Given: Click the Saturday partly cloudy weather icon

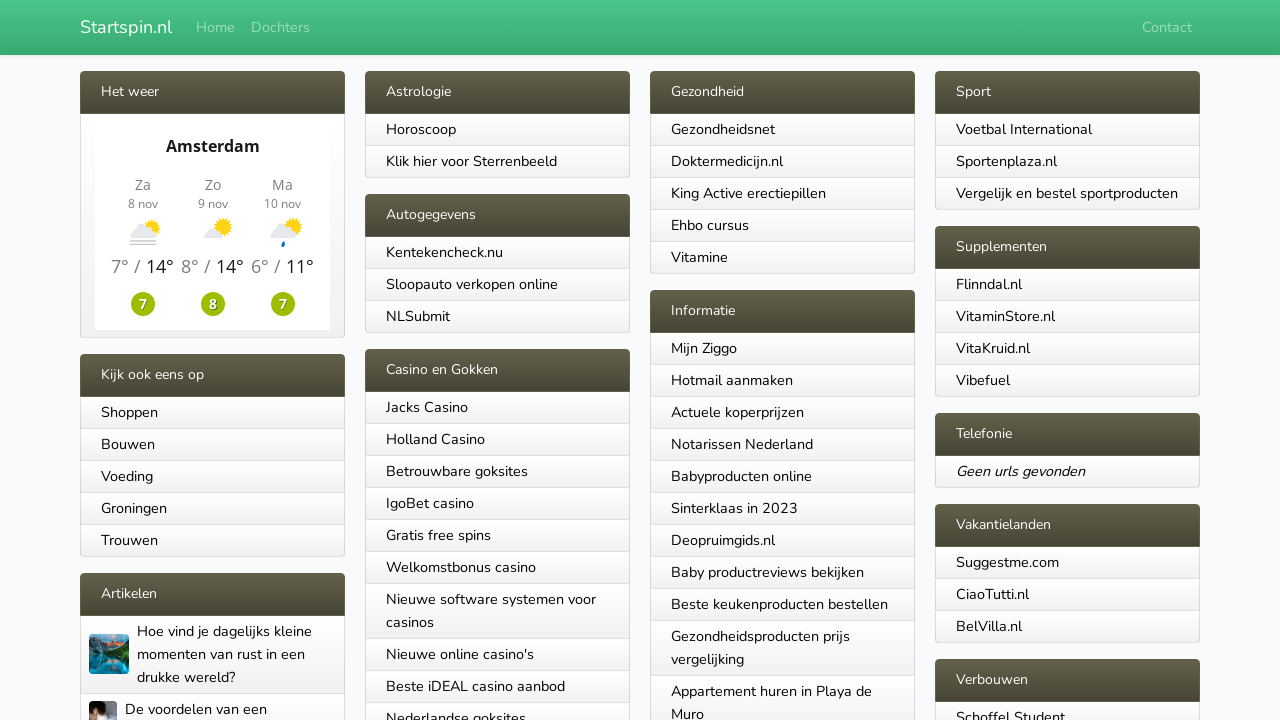Looking at the screenshot, I should coord(143,232).
